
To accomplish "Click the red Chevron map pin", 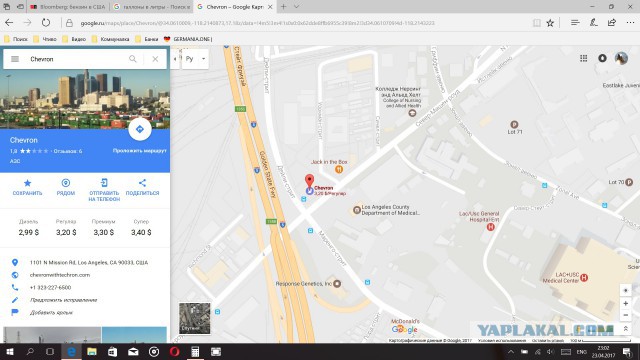I will coord(309,181).
